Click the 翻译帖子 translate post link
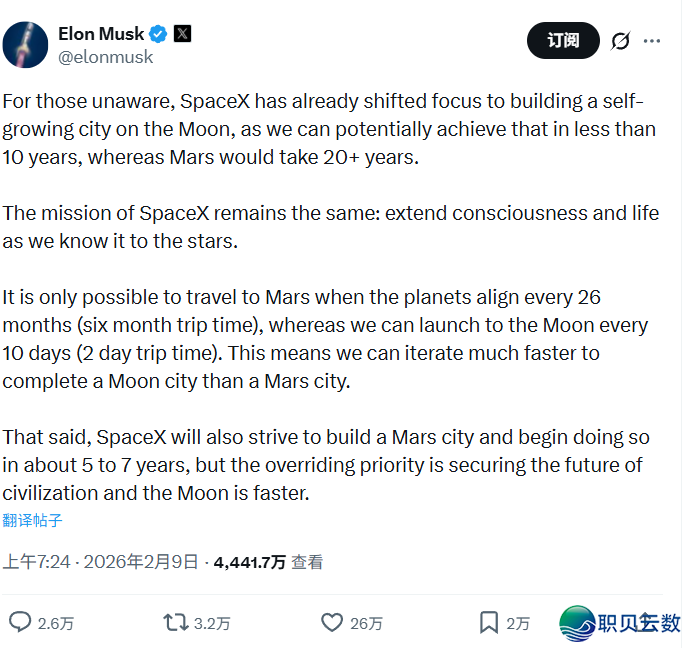 [32, 520]
